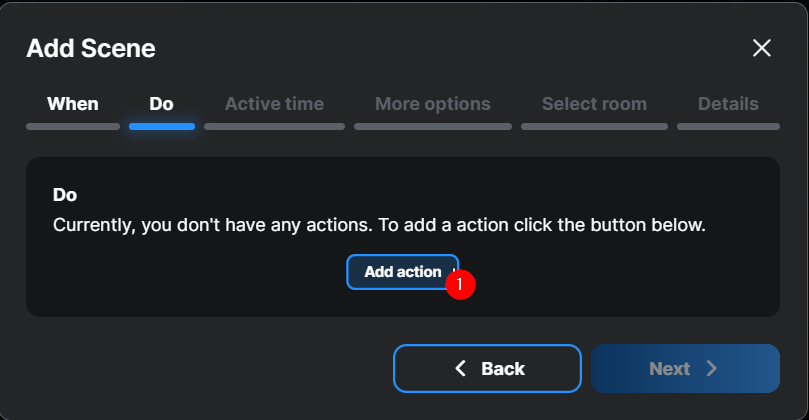This screenshot has height=420, width=809.
Task: Click the progress bar under More options
Action: point(432,127)
